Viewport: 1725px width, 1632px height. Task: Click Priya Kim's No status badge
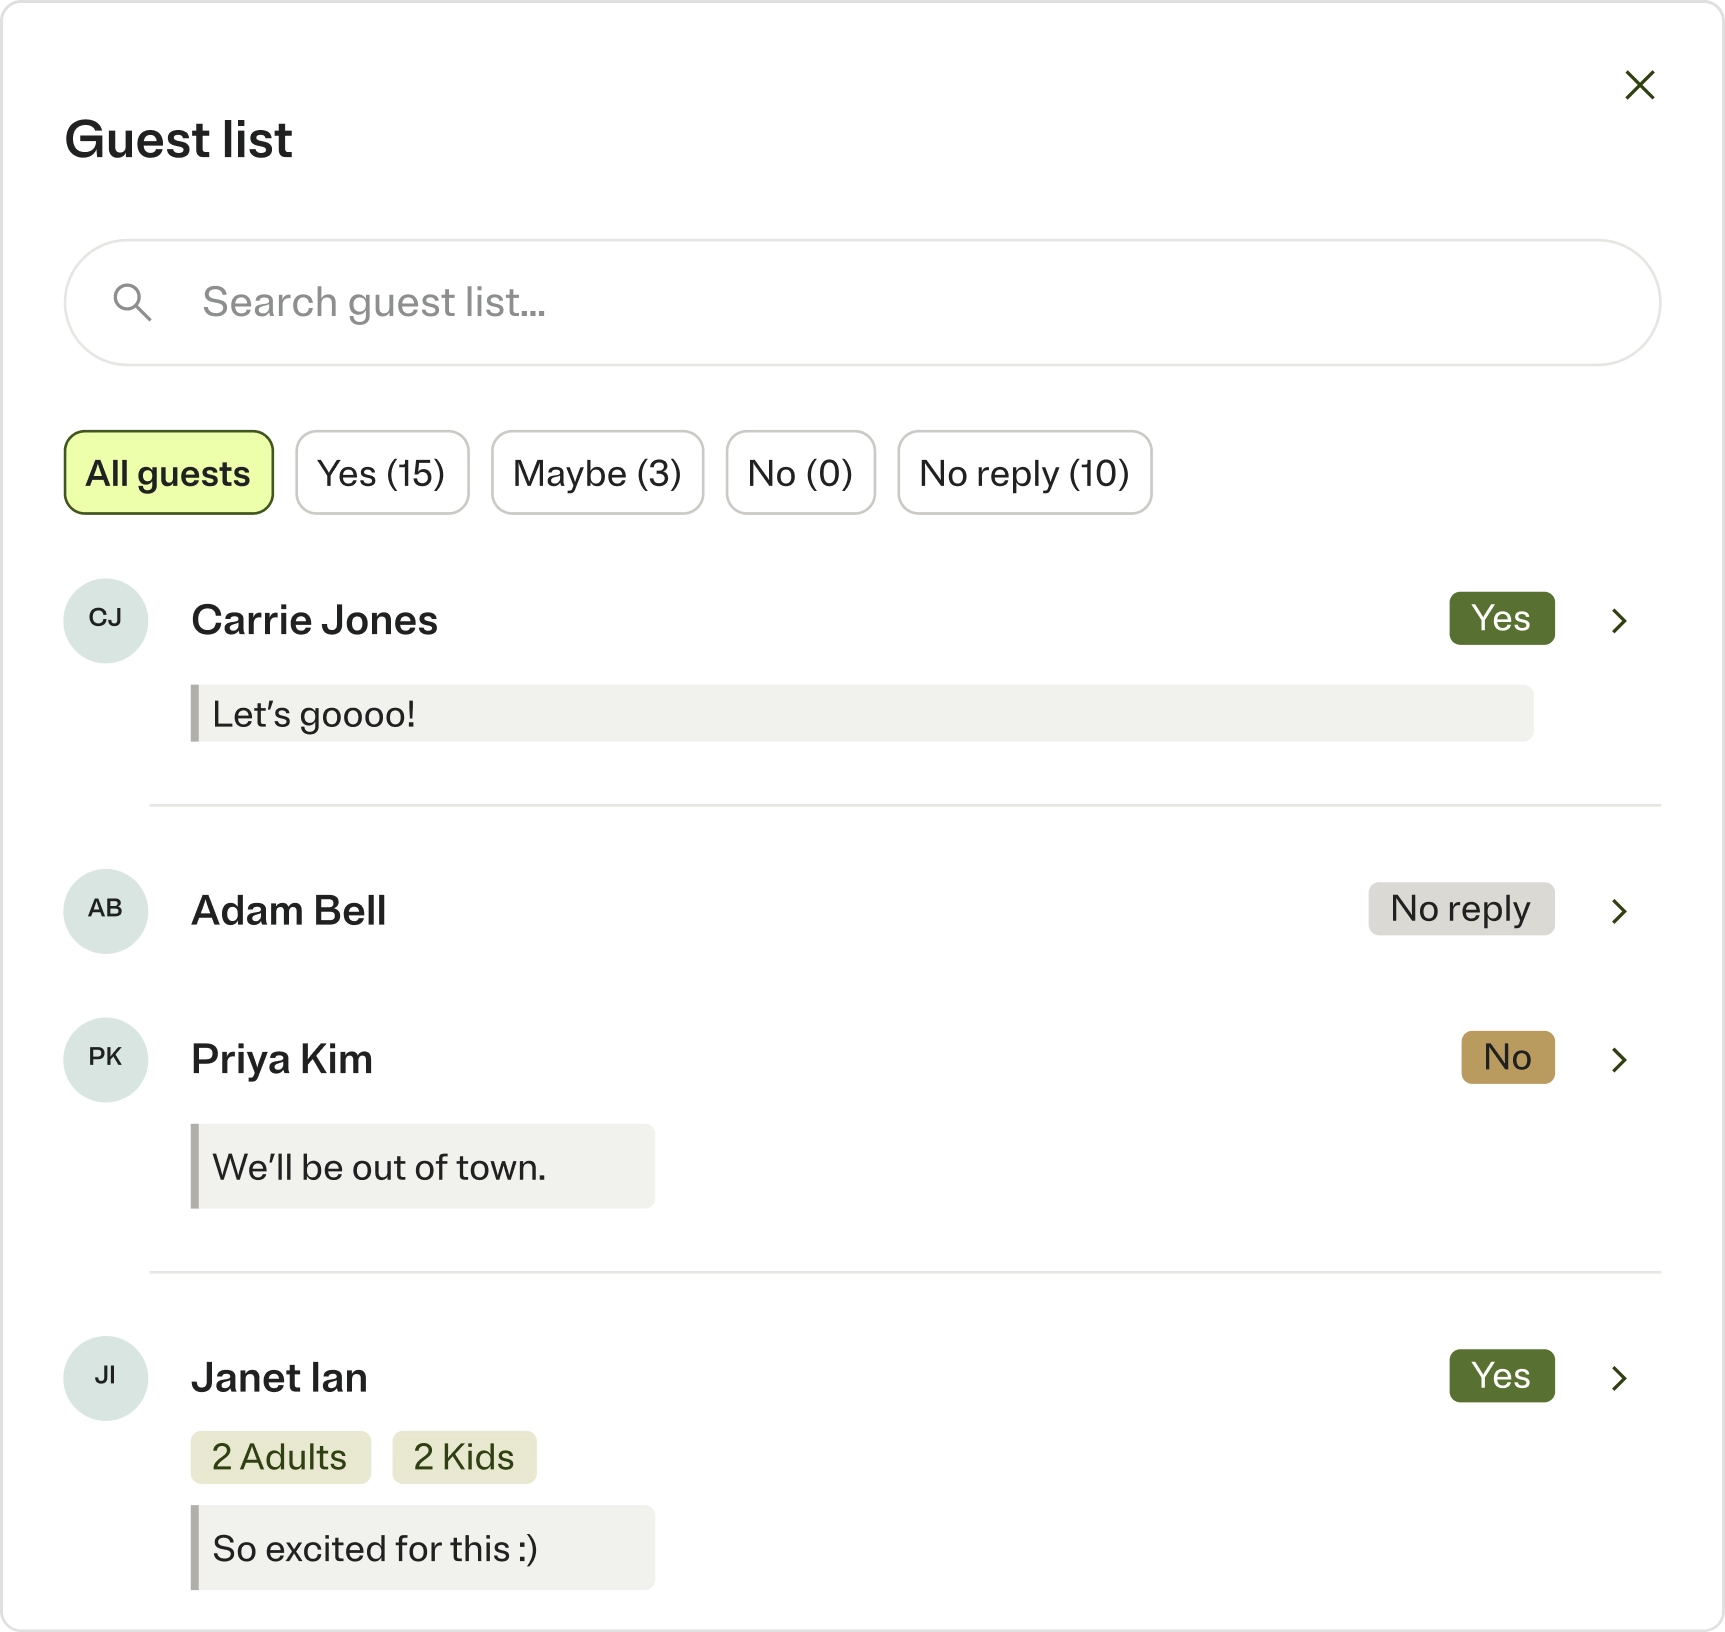pos(1507,1057)
